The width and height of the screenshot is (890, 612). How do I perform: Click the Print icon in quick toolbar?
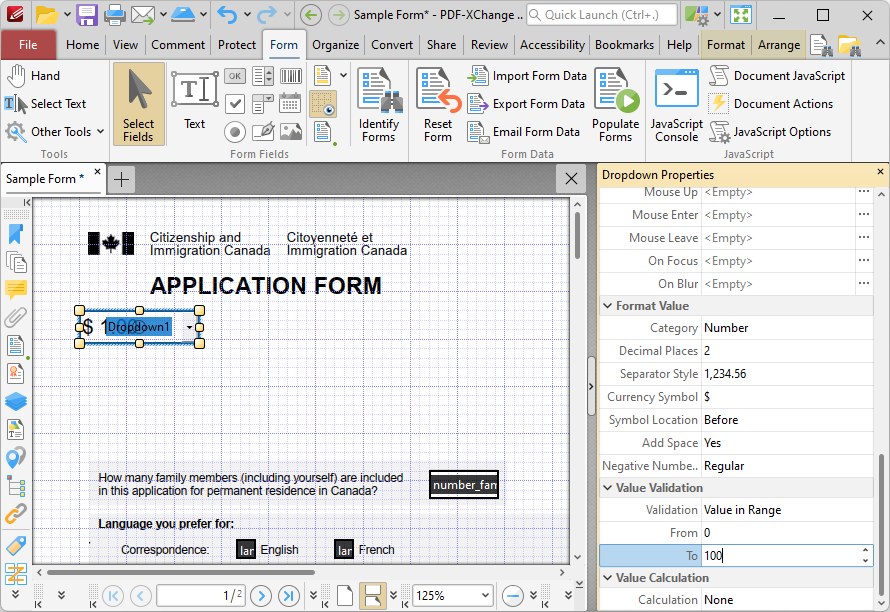click(x=114, y=15)
